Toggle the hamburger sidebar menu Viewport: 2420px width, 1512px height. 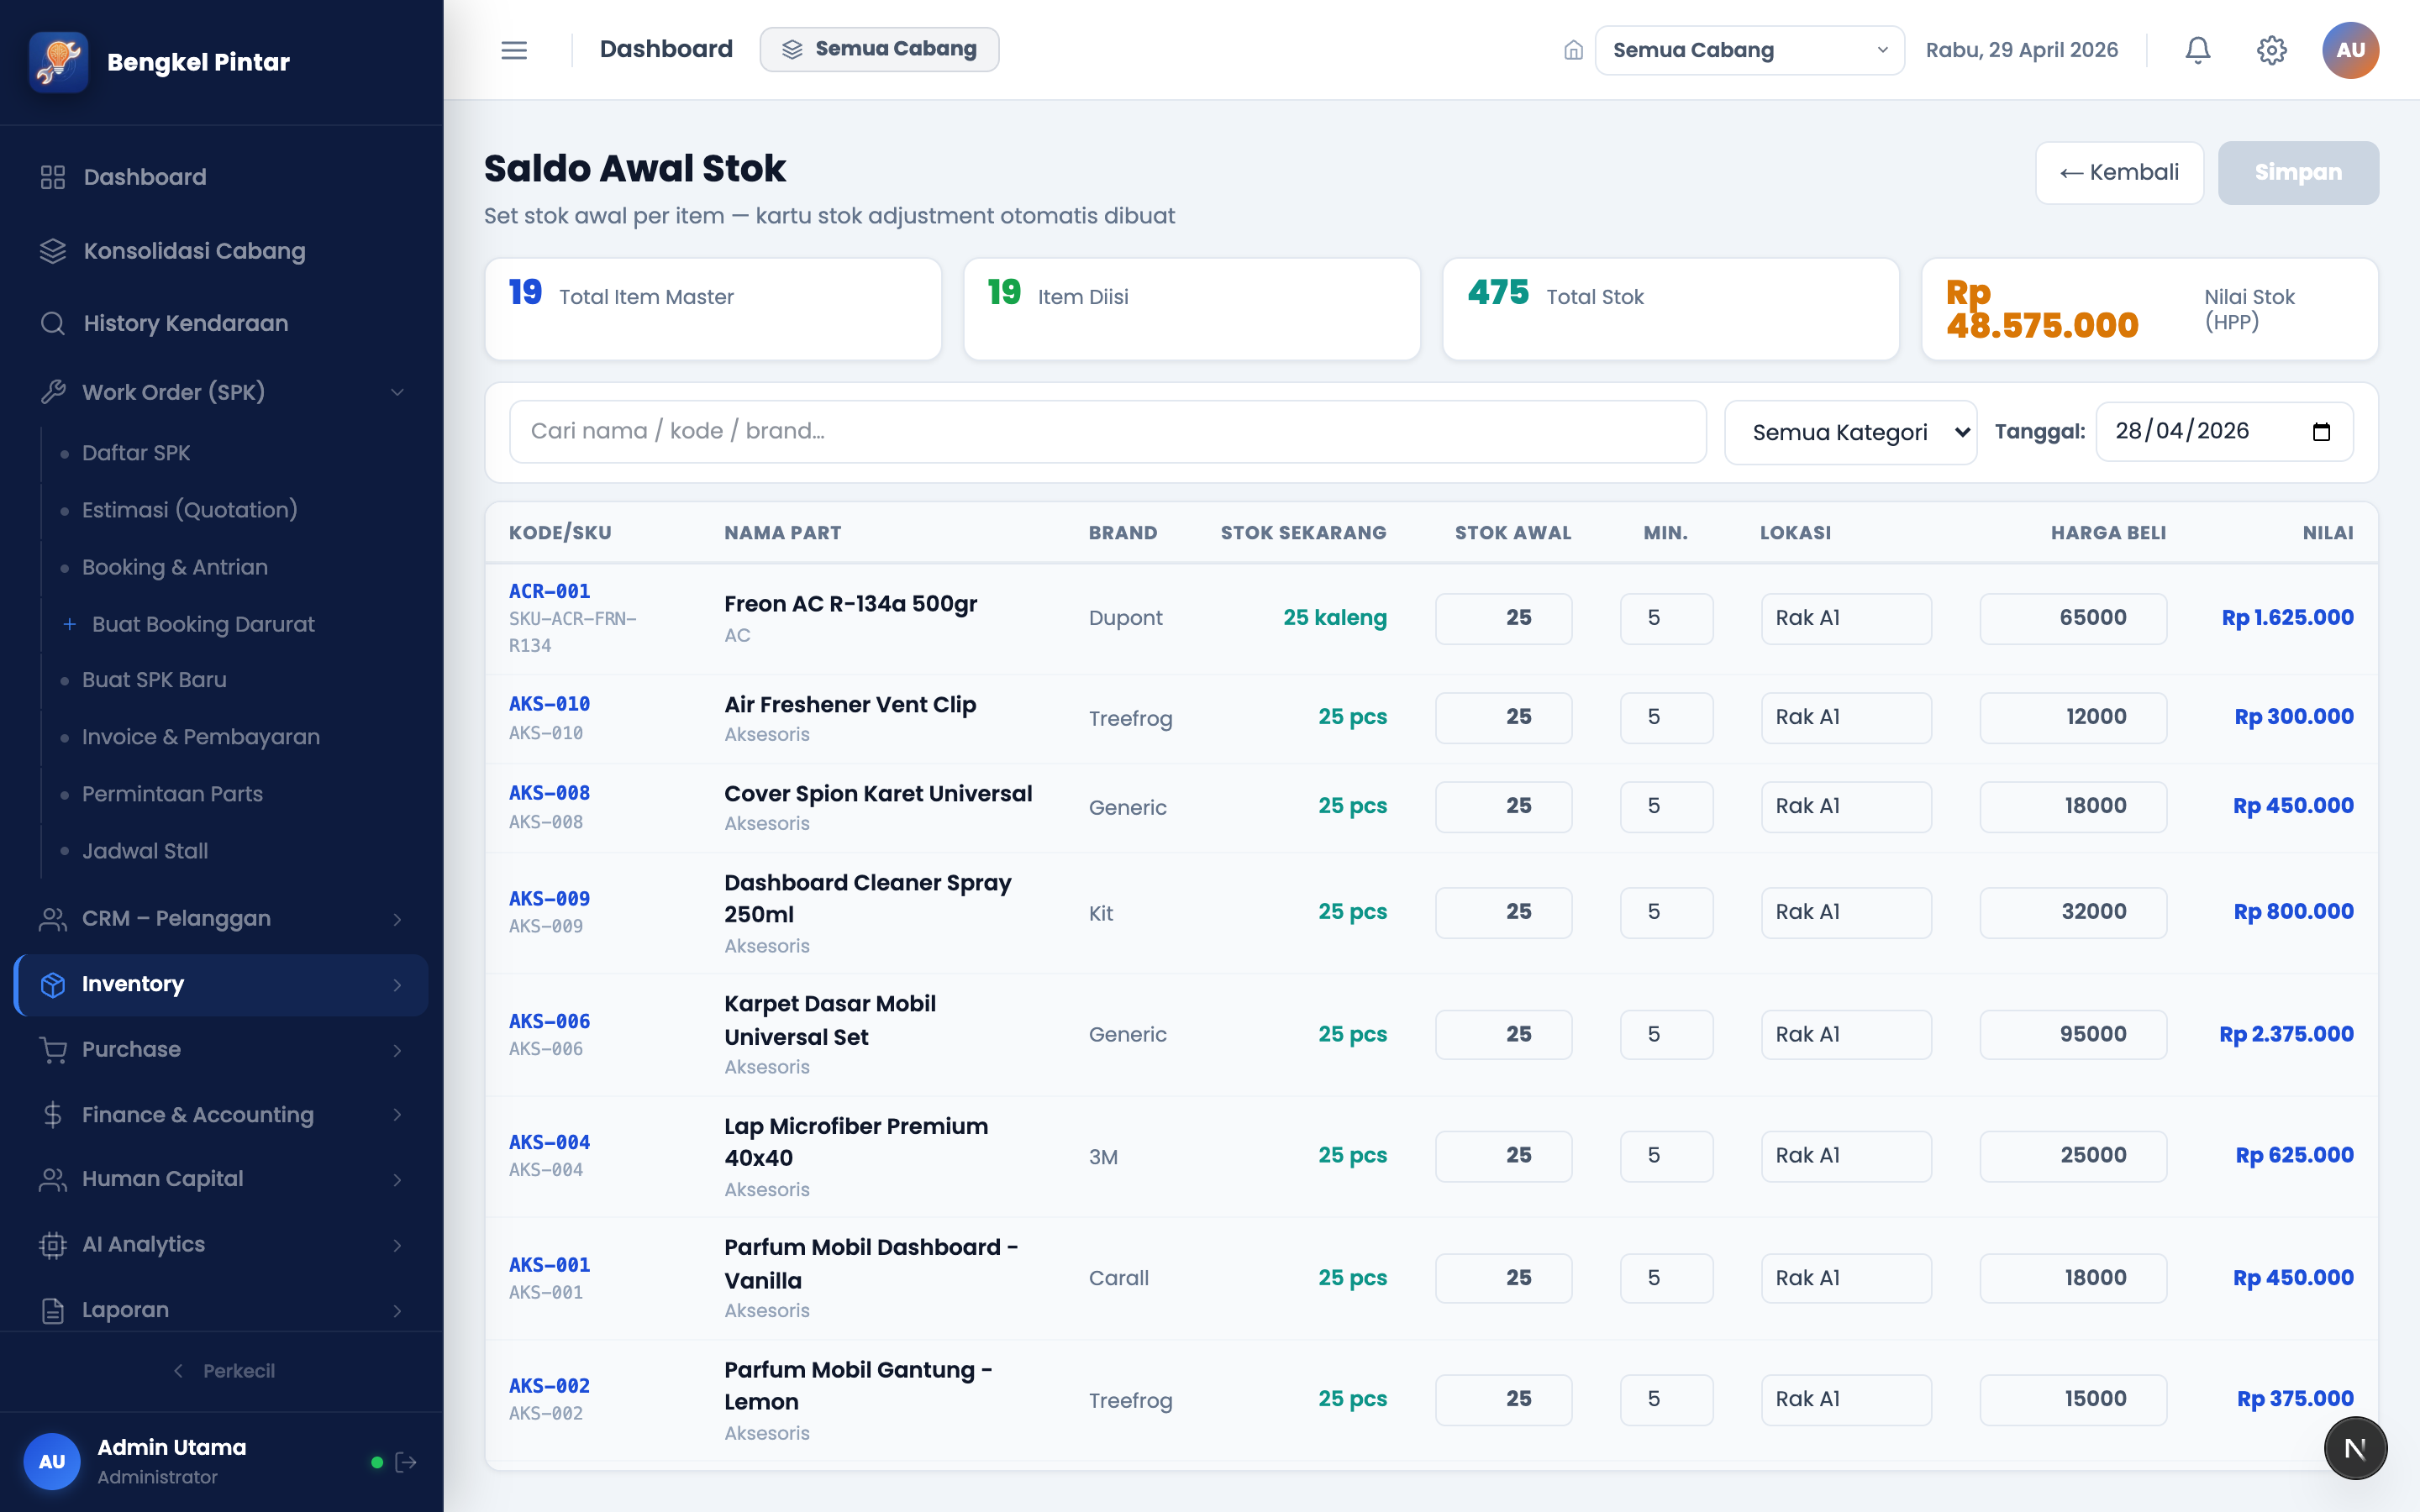514,50
